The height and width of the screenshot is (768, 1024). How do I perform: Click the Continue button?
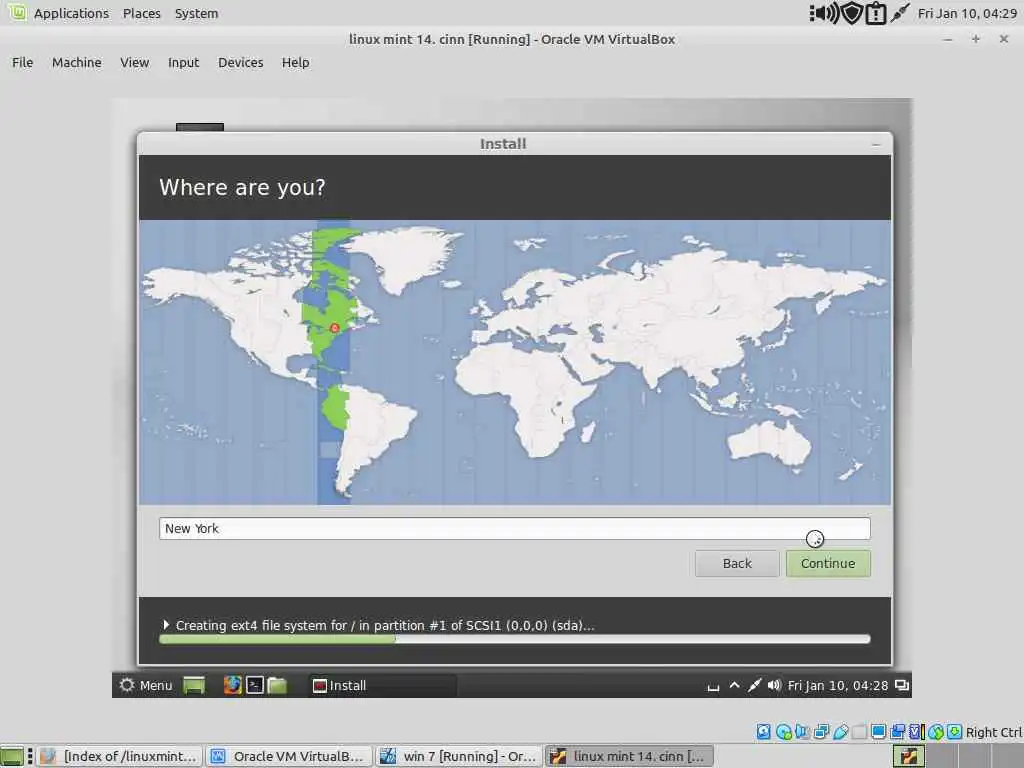tap(828, 564)
